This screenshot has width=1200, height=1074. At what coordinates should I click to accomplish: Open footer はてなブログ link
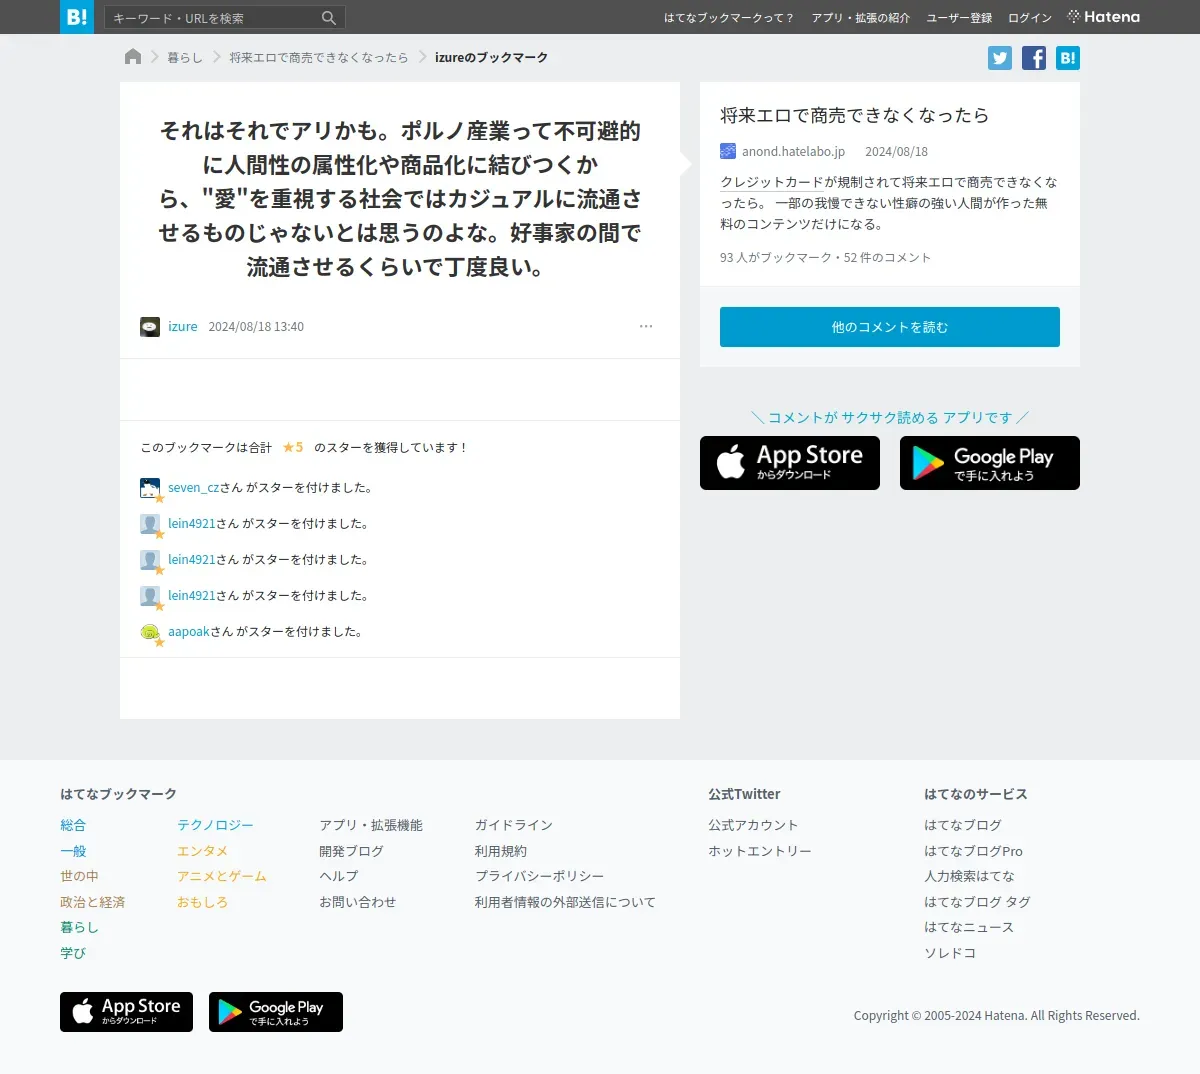[963, 825]
